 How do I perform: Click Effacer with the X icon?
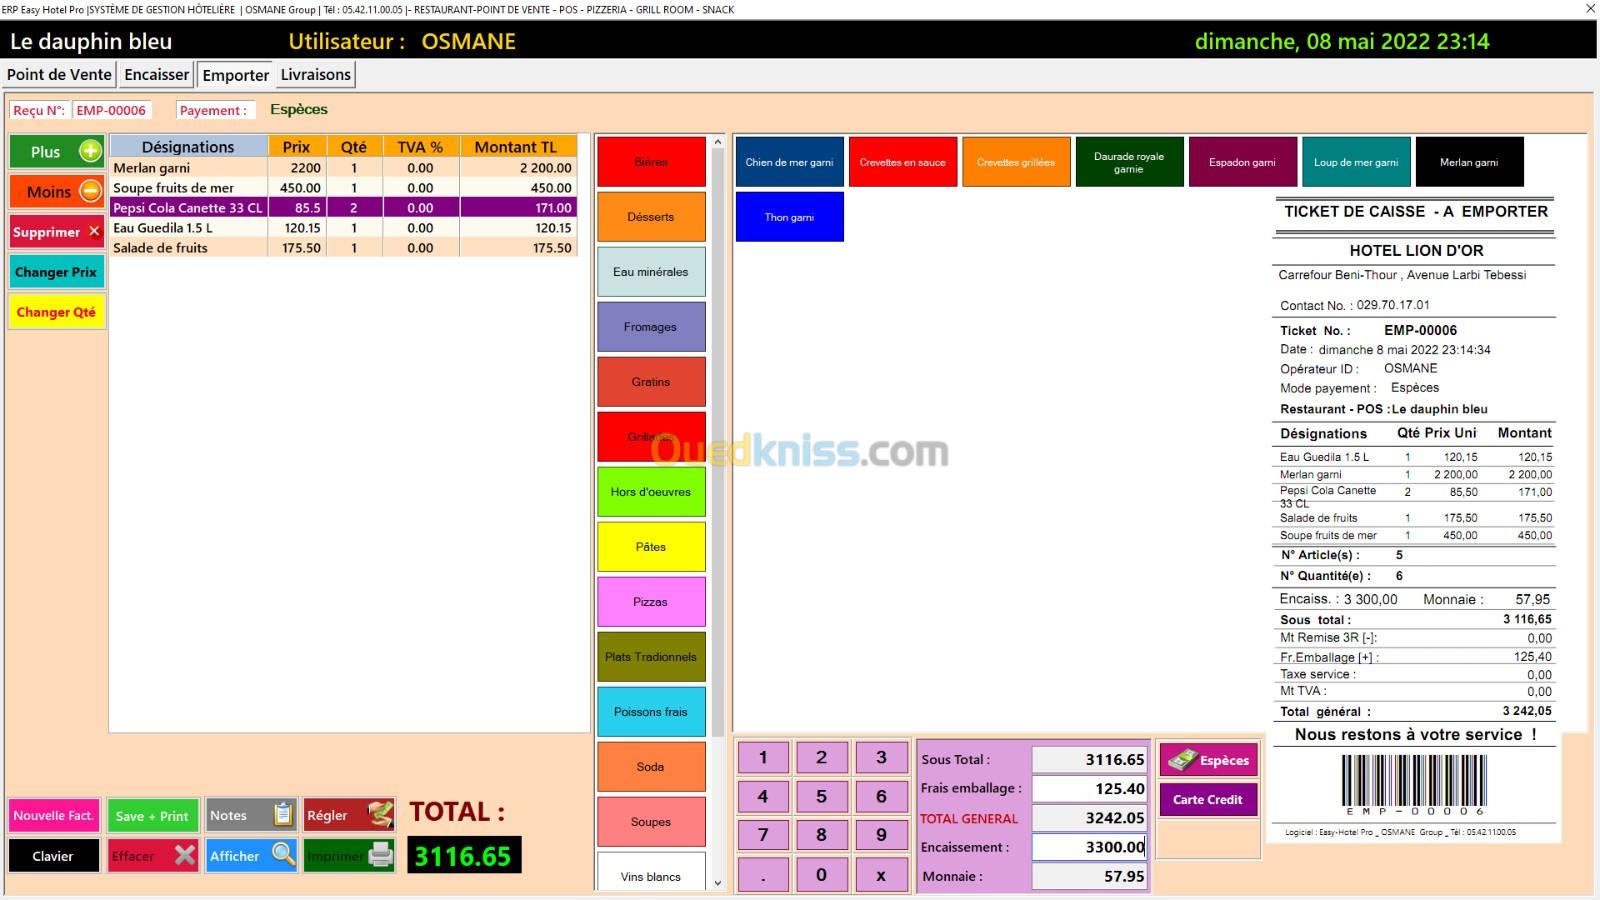[x=153, y=856]
